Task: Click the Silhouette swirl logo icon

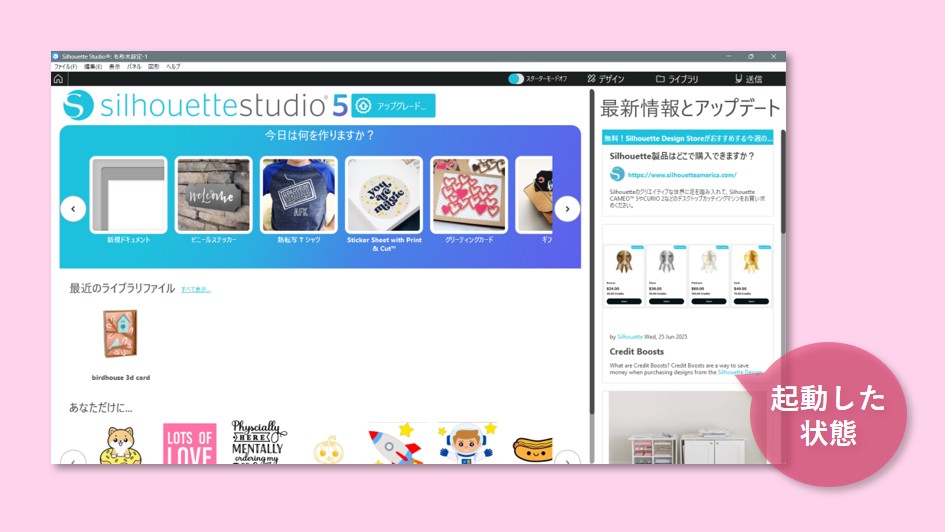Action: pyautogui.click(x=78, y=105)
